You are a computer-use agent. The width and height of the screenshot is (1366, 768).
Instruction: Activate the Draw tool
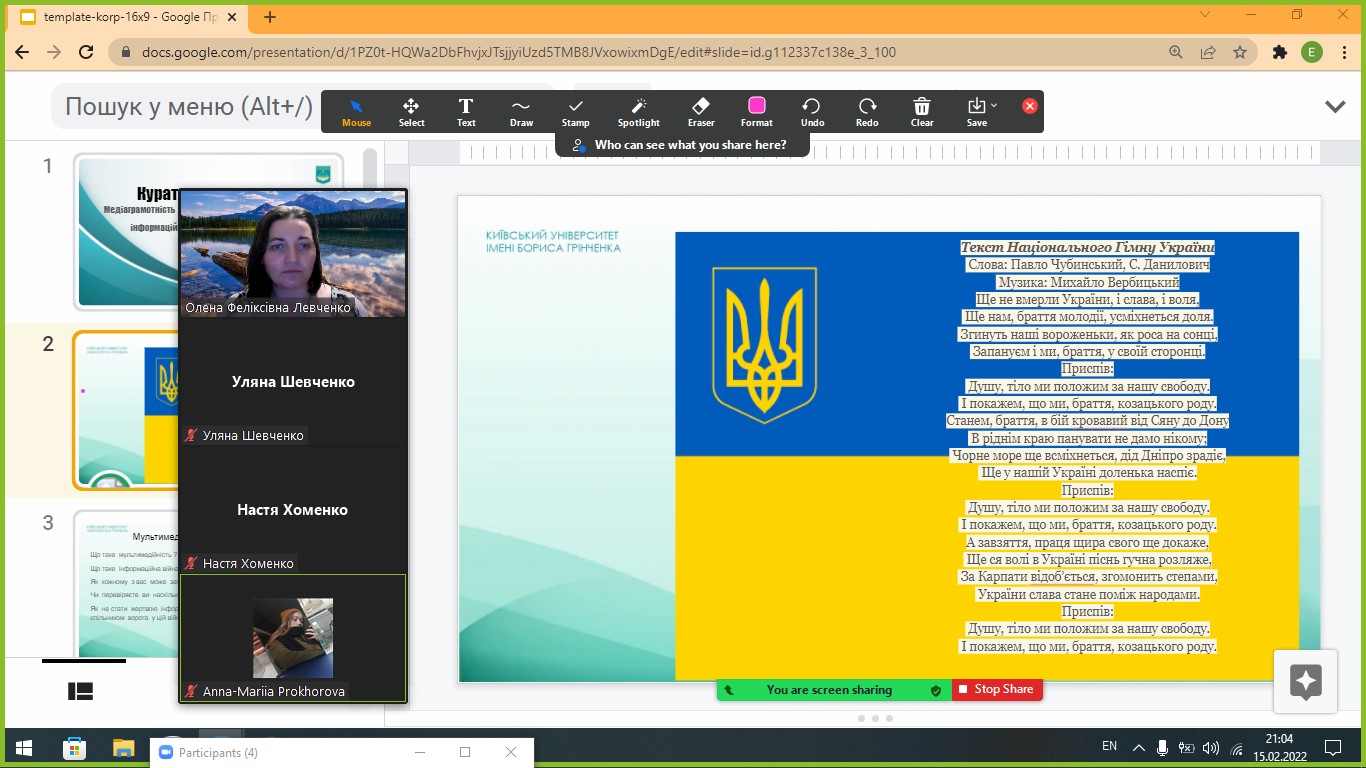coord(521,112)
